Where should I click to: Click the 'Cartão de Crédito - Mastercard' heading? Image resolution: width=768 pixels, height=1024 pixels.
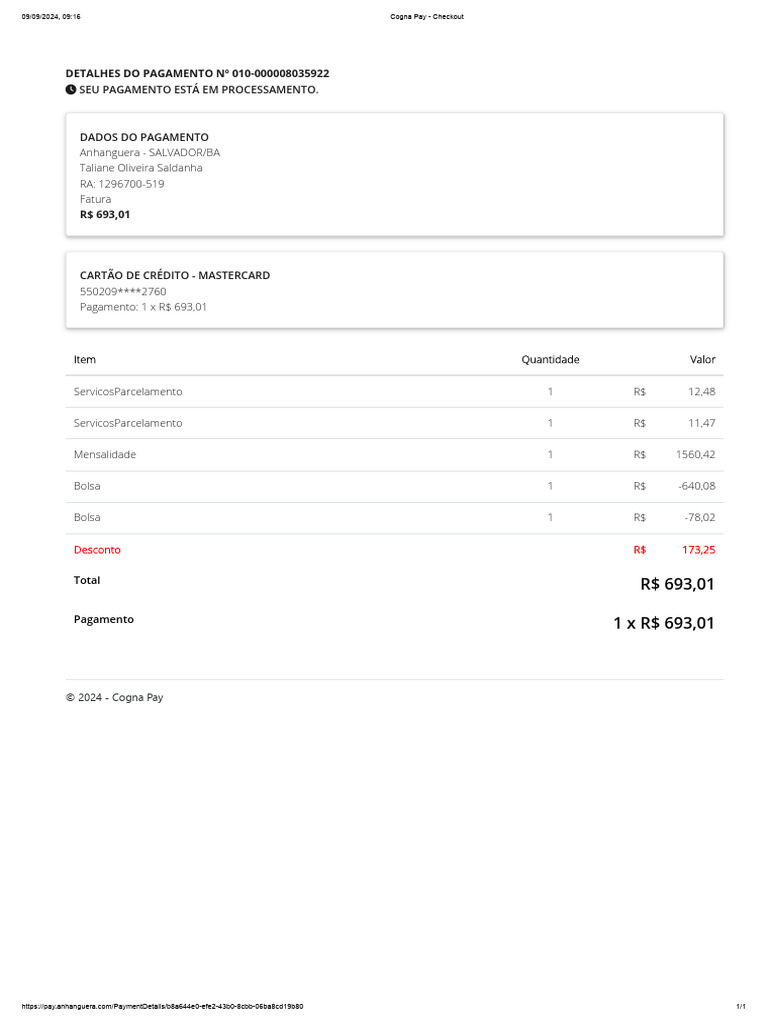pyautogui.click(x=175, y=276)
